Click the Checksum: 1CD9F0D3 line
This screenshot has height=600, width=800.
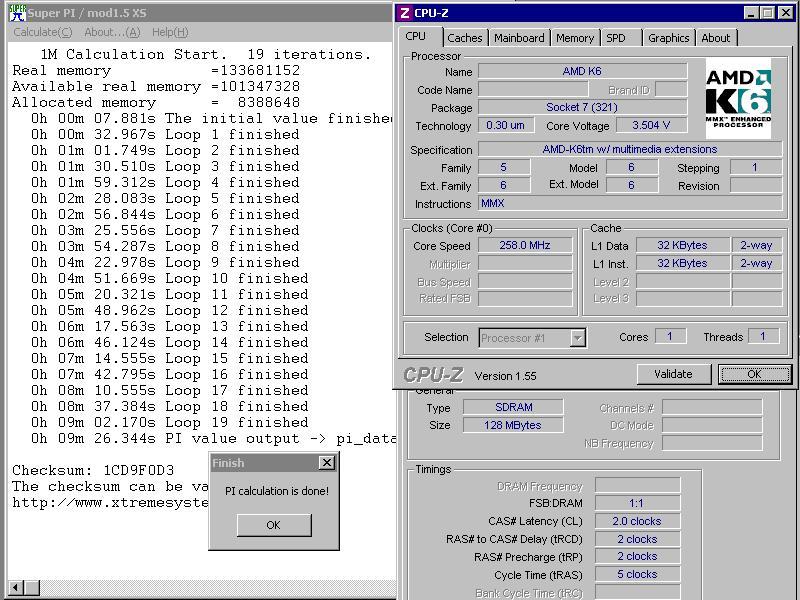point(93,470)
